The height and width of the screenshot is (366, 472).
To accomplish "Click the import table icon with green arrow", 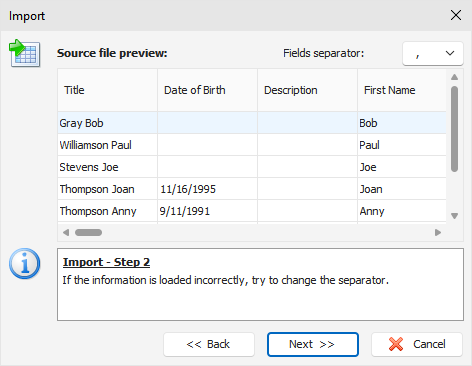I will click(25, 53).
